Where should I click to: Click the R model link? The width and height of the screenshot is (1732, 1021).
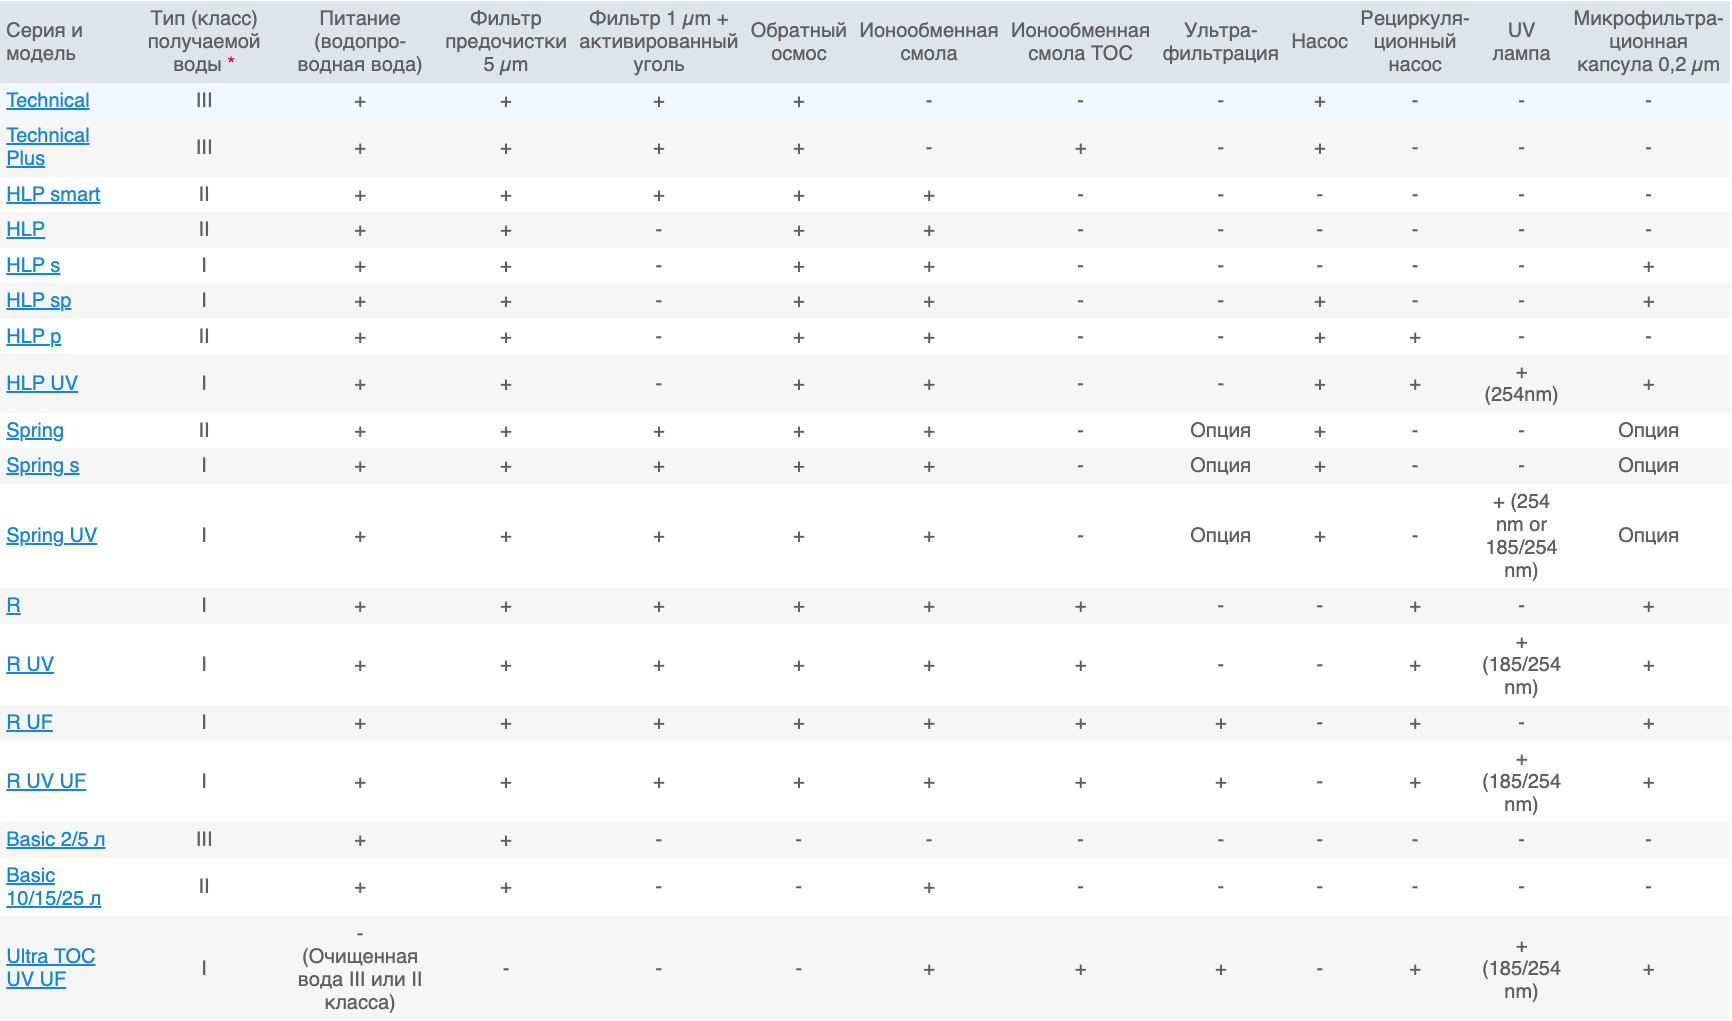pos(13,605)
